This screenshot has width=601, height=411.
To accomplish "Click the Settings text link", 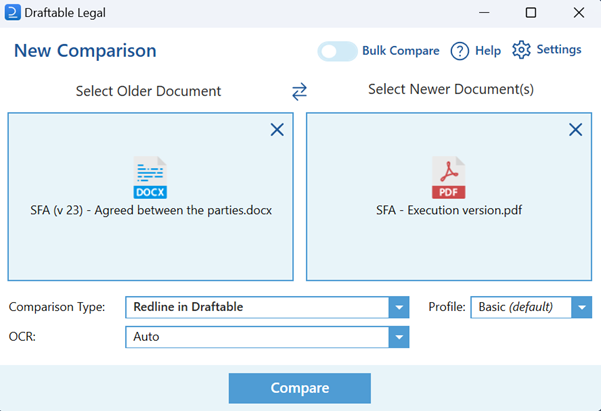I will coord(559,49).
